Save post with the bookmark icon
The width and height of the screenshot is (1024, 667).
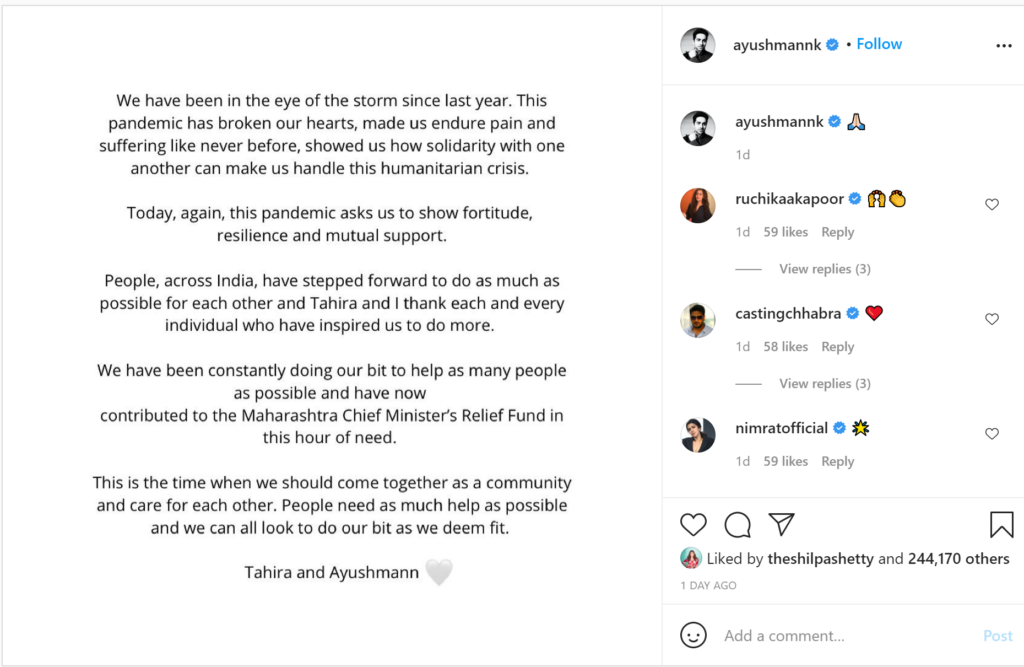click(x=1001, y=524)
